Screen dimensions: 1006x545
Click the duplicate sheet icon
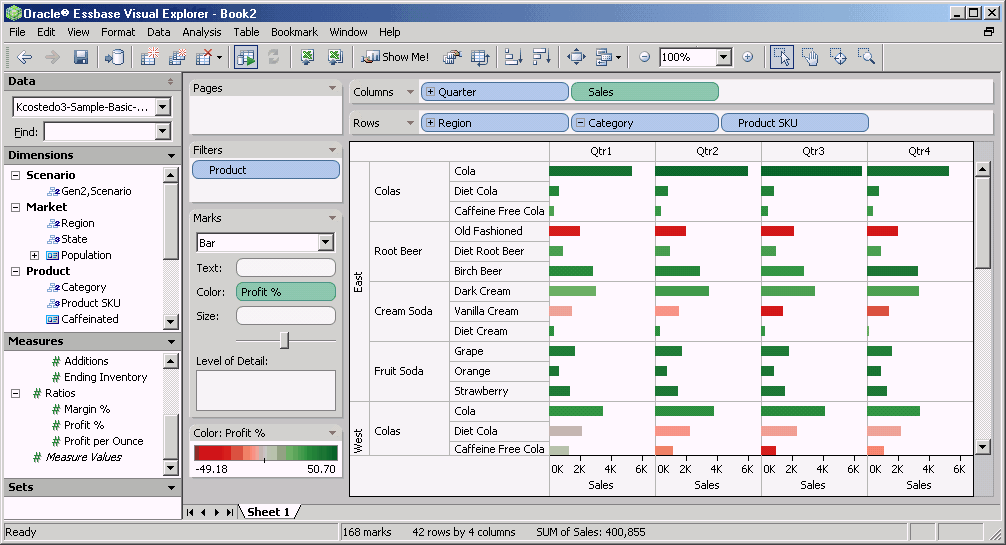click(x=177, y=57)
